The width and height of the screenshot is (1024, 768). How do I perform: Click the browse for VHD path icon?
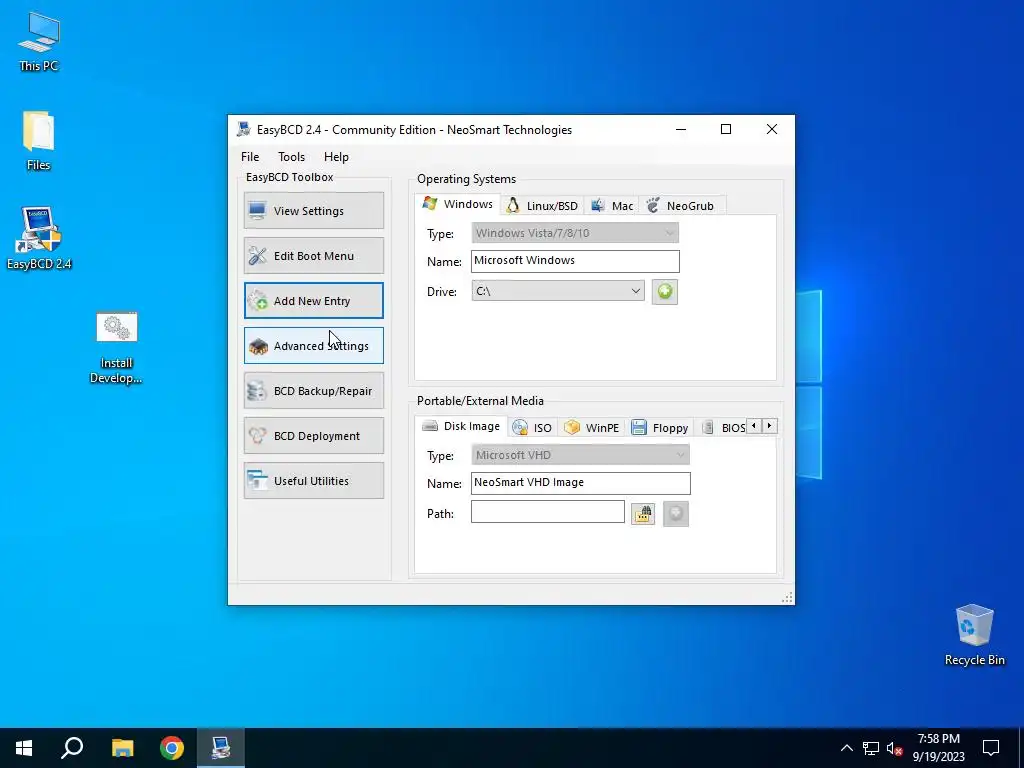click(x=643, y=514)
